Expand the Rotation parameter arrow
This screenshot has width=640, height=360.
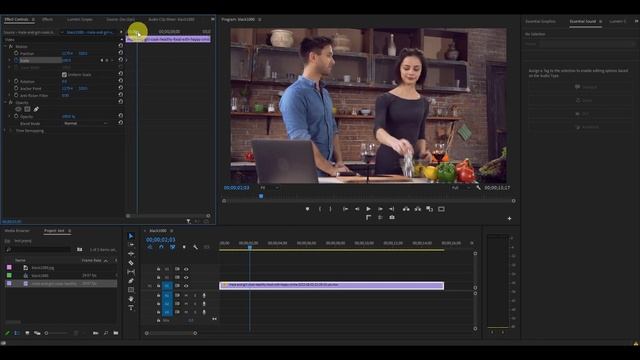10,81
